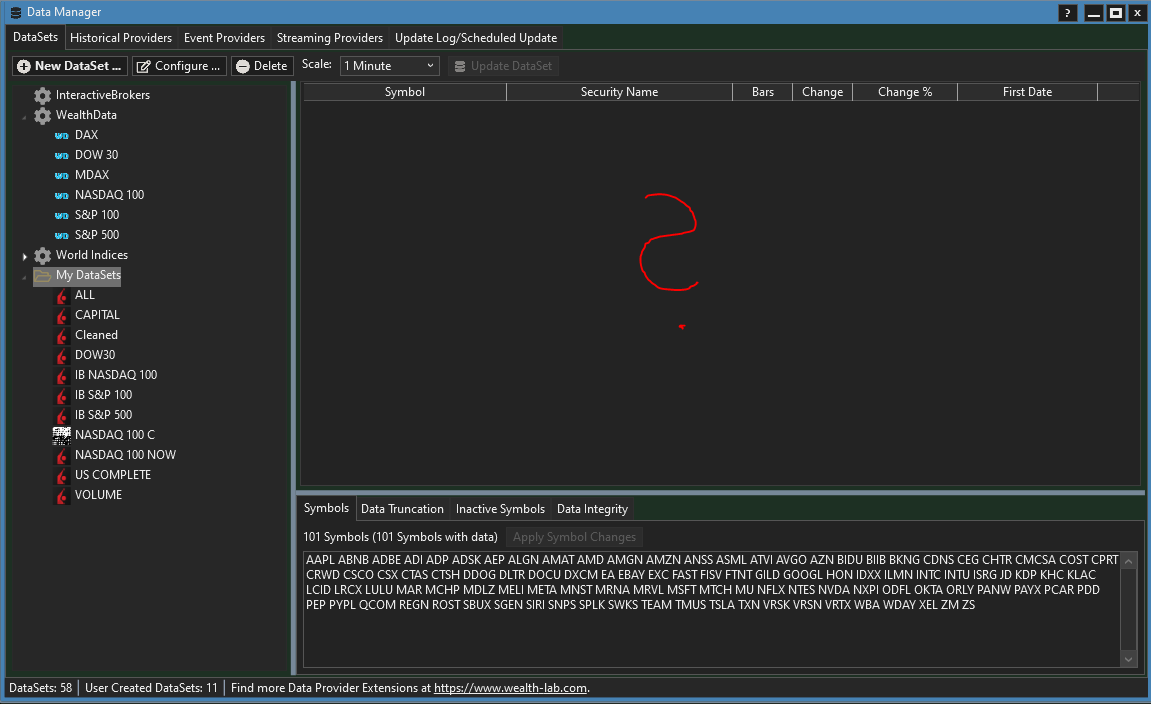Click the MDAX dataset icon
This screenshot has height=704, width=1151.
[x=62, y=175]
